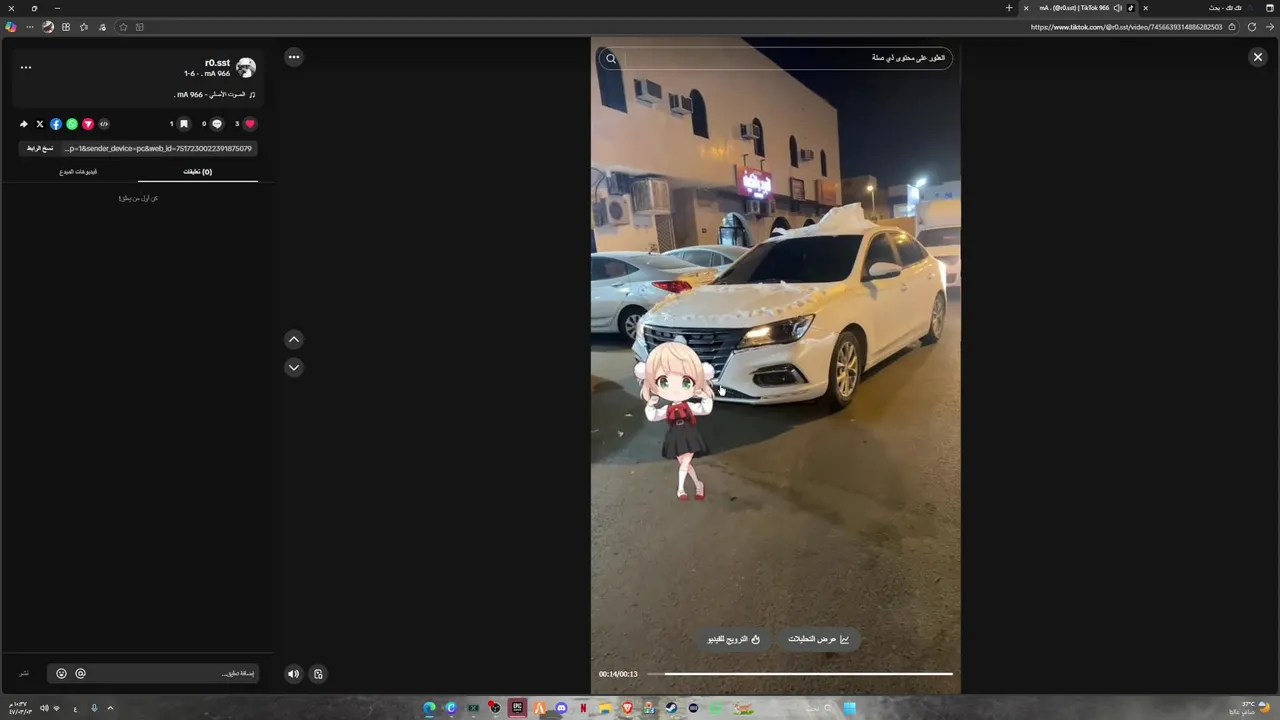Screen dimensions: 1280x720
Task: Share the video to WhatsApp
Action: (x=72, y=124)
